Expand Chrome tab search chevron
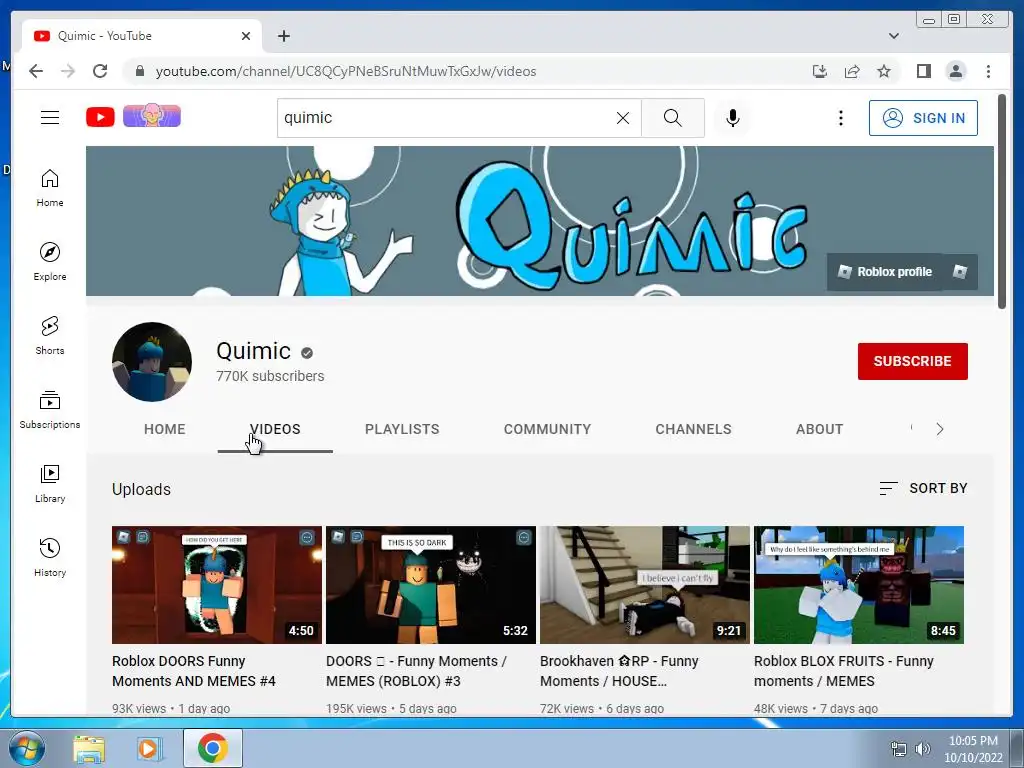 [x=893, y=36]
